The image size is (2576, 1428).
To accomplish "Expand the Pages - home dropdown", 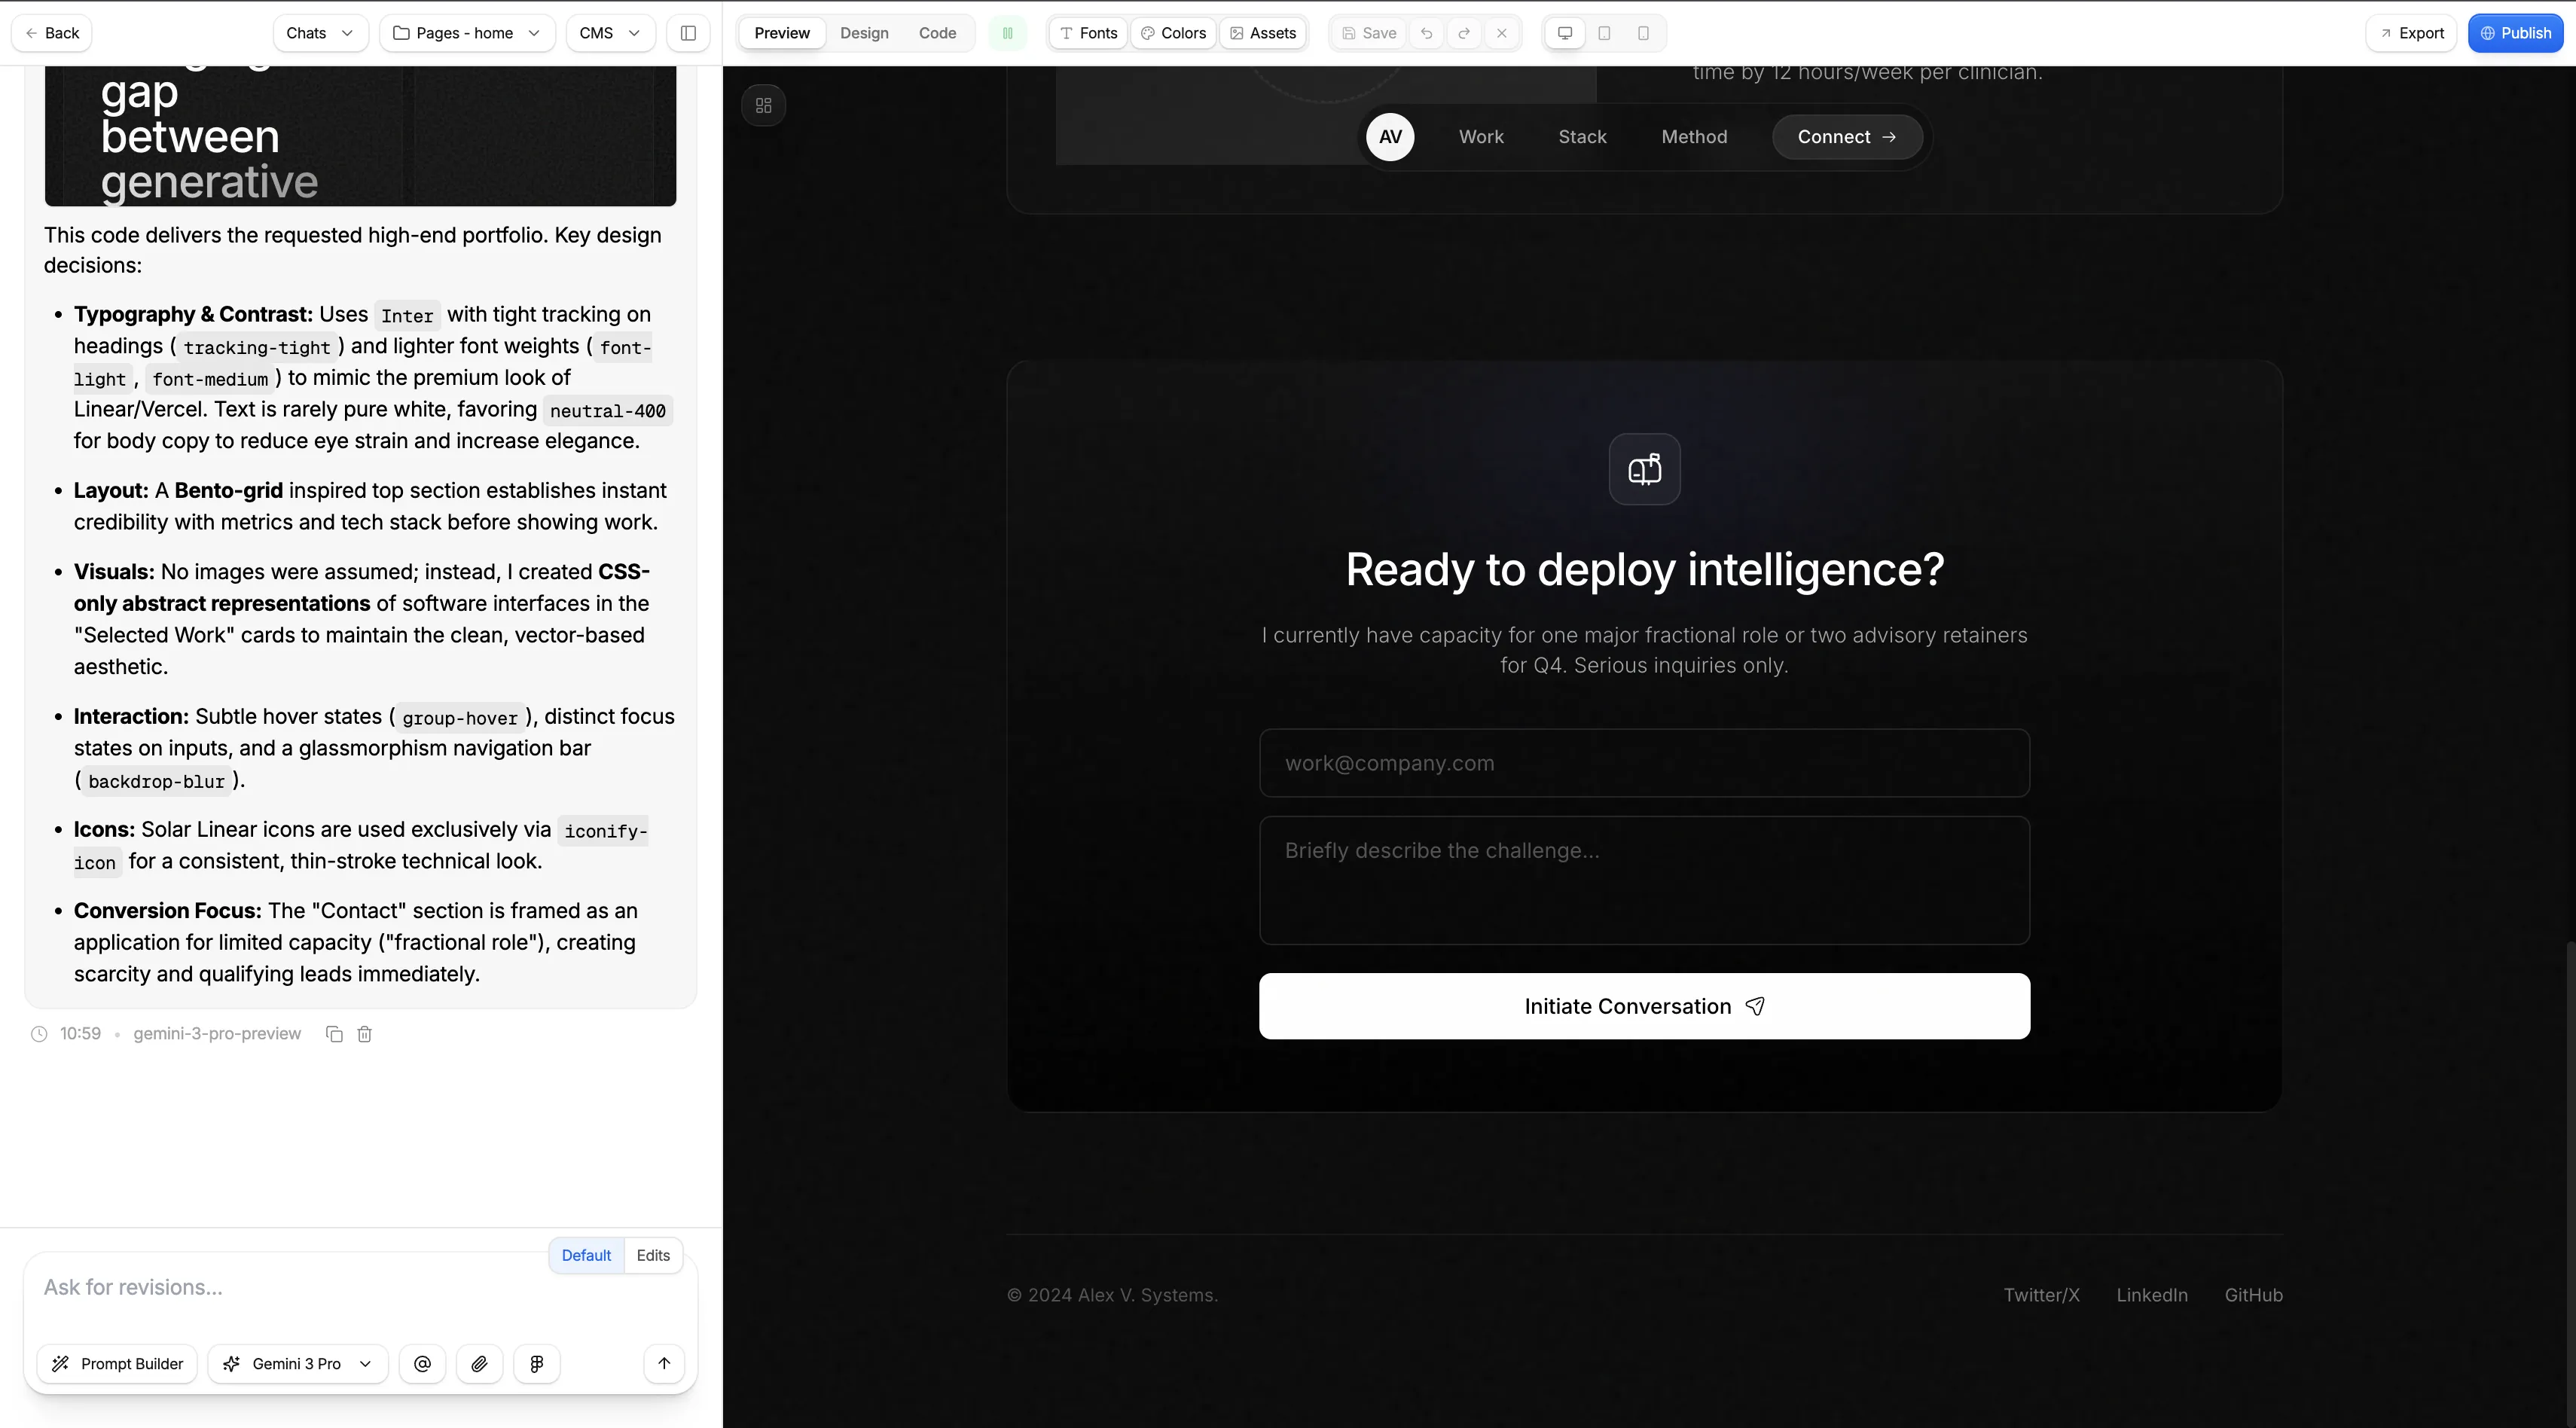I will click(467, 33).
